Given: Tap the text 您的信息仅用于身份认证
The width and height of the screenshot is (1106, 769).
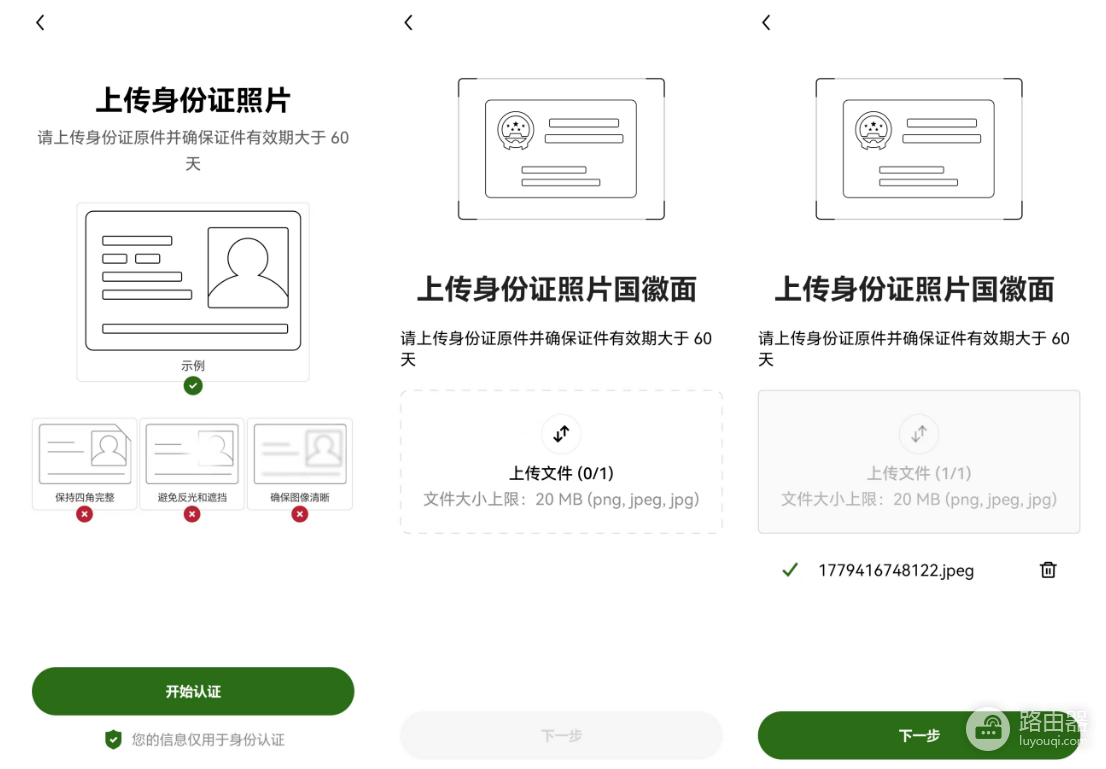Looking at the screenshot, I should click(x=208, y=739).
